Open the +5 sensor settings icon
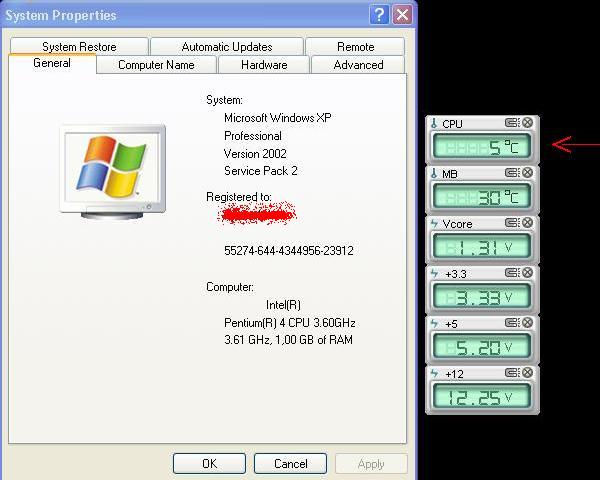Viewport: 600px width, 480px height. click(512, 323)
